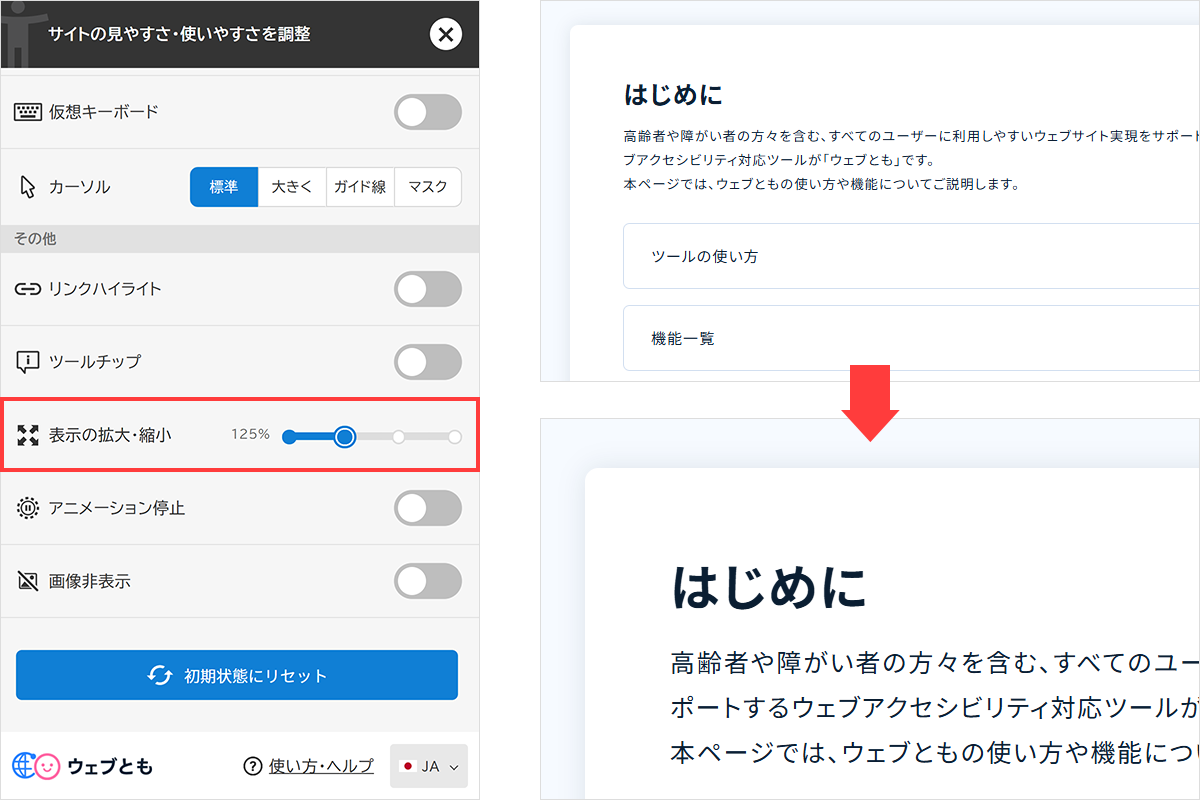Turn on アニメーション停止
Viewport: 1200px width, 800px height.
428,508
